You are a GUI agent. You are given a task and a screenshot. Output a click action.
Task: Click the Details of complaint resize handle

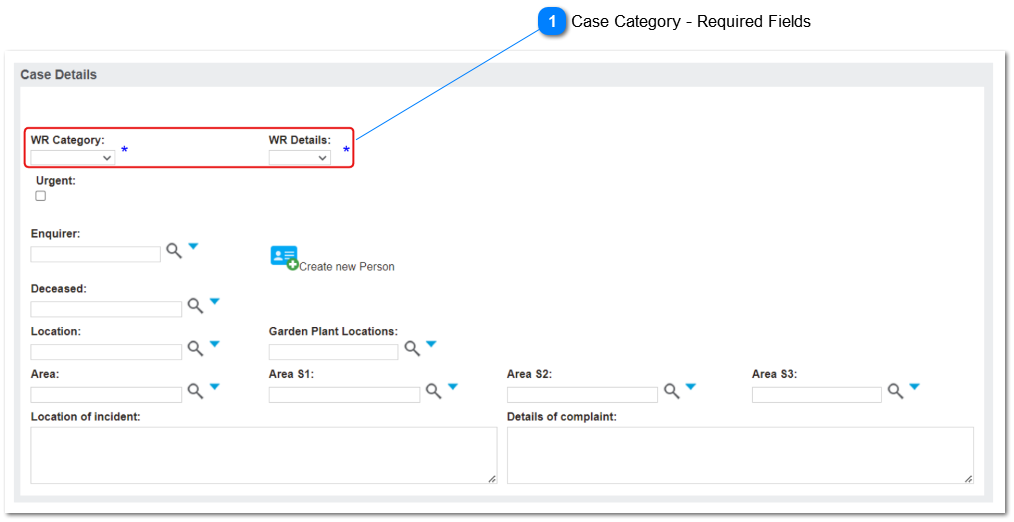click(x=968, y=479)
